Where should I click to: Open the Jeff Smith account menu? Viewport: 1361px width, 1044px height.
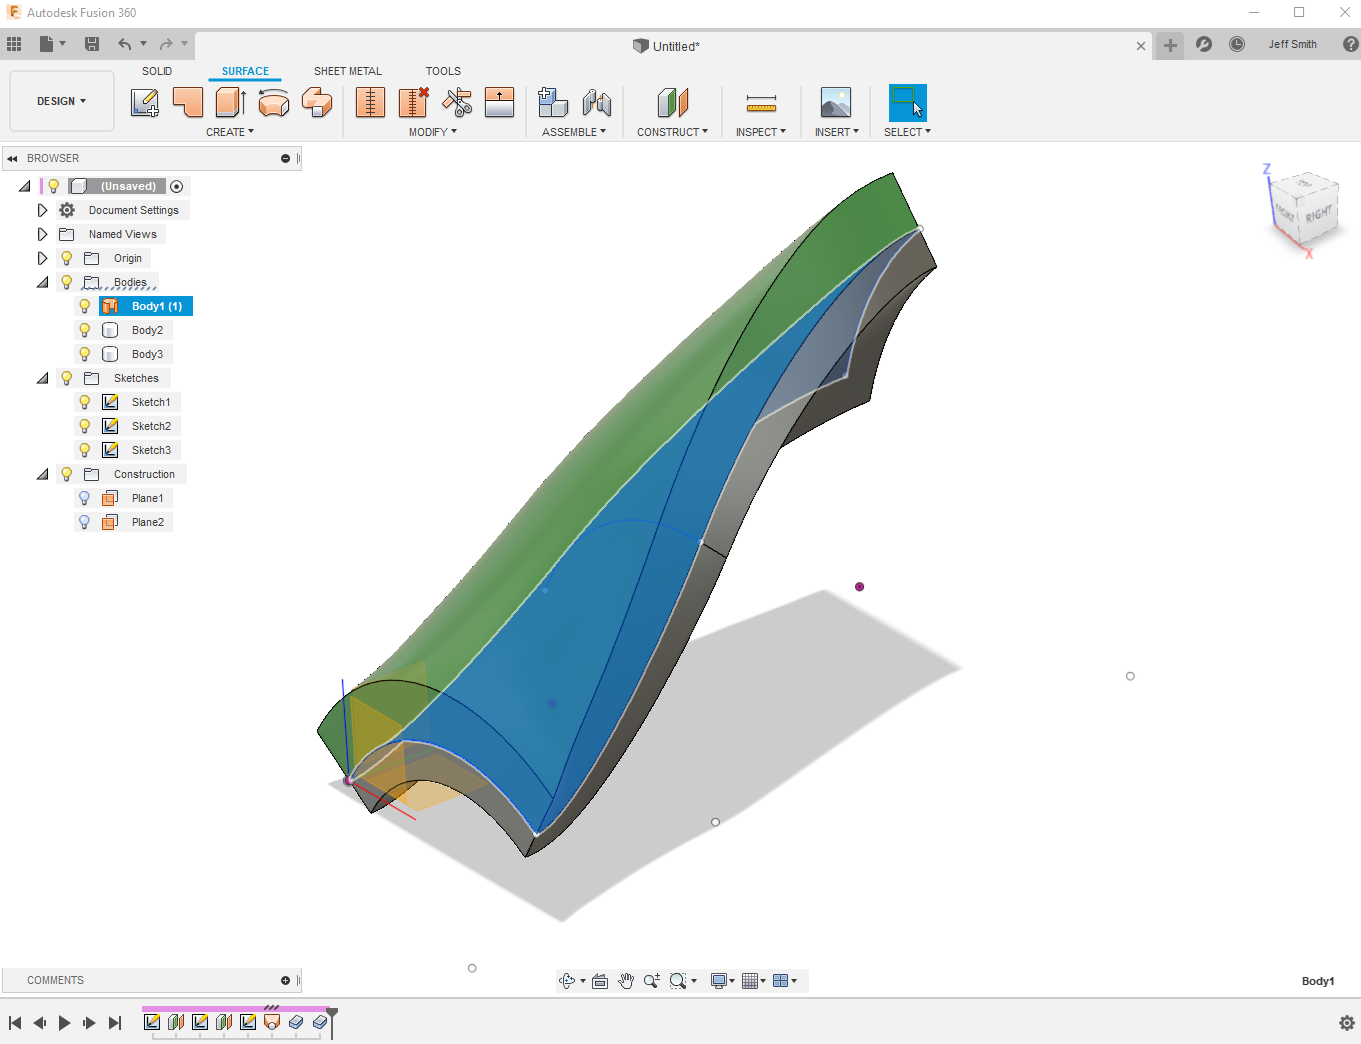coord(1292,44)
